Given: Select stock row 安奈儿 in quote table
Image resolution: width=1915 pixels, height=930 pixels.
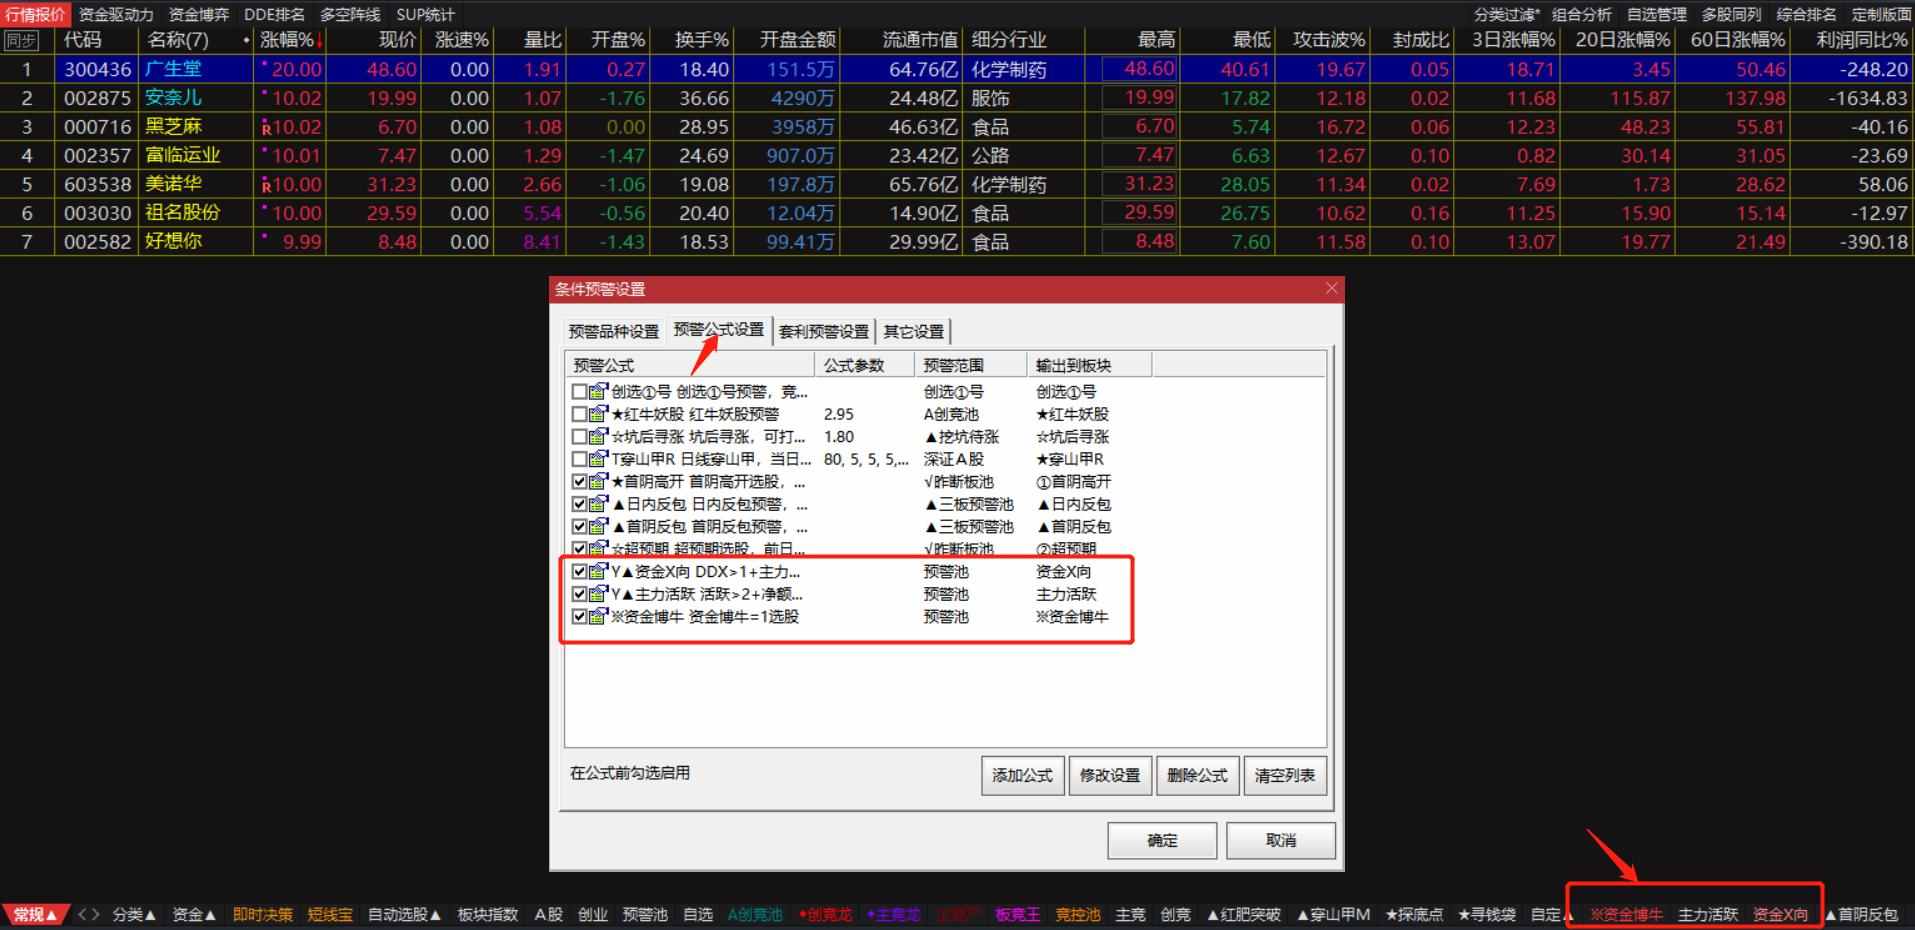Looking at the screenshot, I should (x=957, y=98).
